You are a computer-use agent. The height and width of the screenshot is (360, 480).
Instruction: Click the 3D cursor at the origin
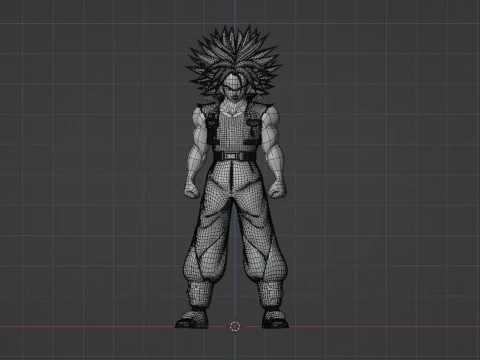[235, 326]
